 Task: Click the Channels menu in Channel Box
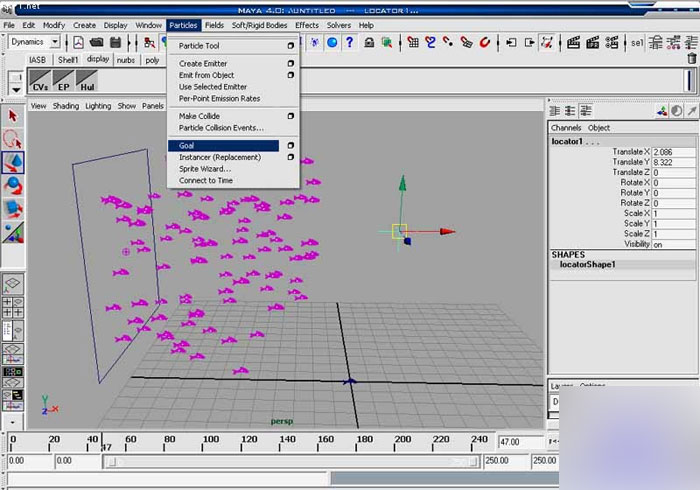click(566, 128)
